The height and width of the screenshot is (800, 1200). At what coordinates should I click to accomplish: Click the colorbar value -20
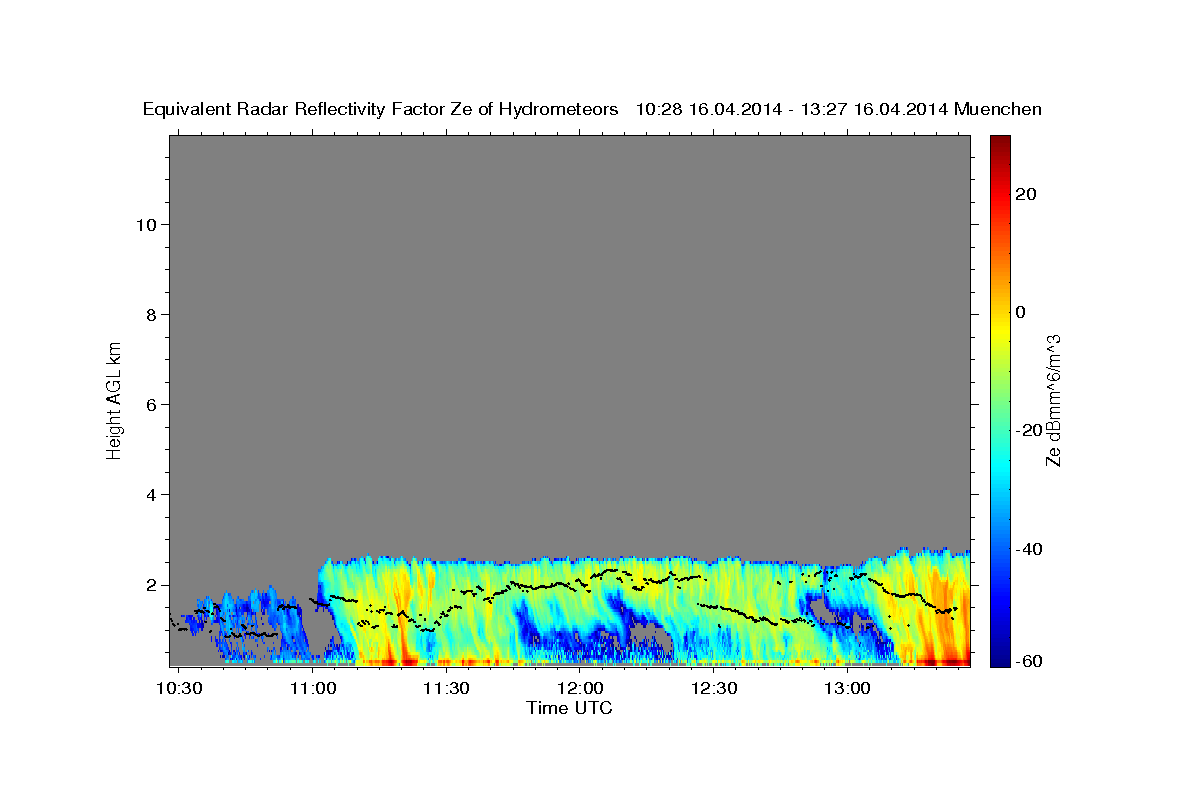point(1027,430)
